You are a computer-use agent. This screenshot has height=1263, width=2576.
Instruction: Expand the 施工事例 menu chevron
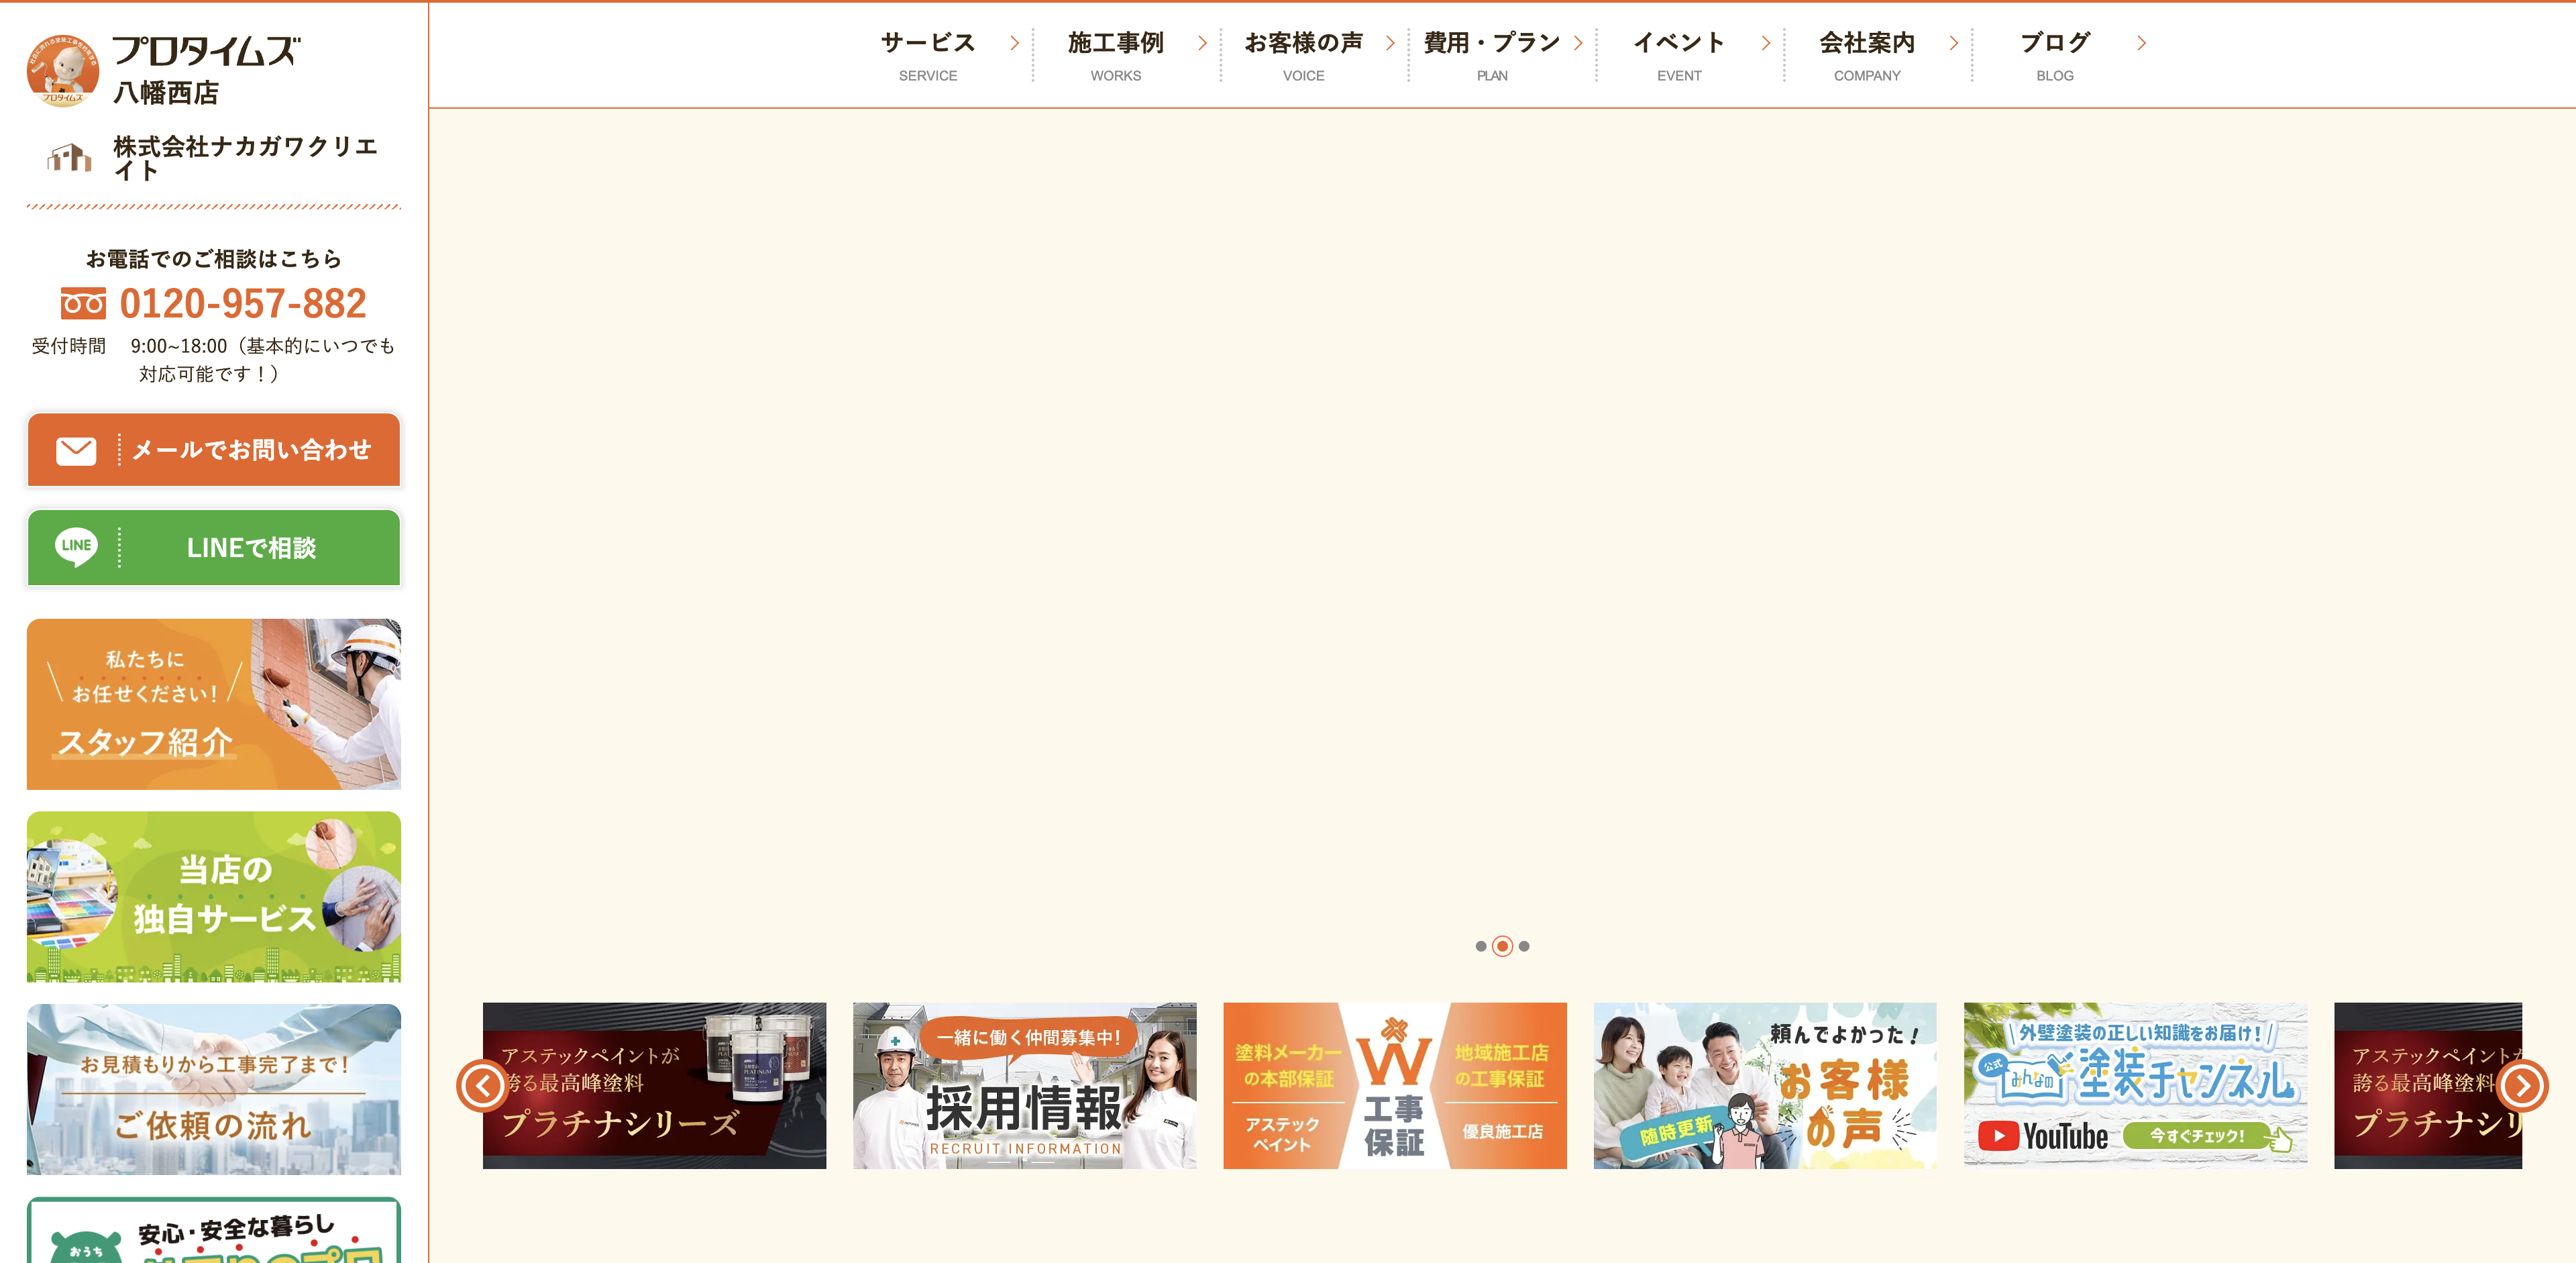pos(1203,43)
